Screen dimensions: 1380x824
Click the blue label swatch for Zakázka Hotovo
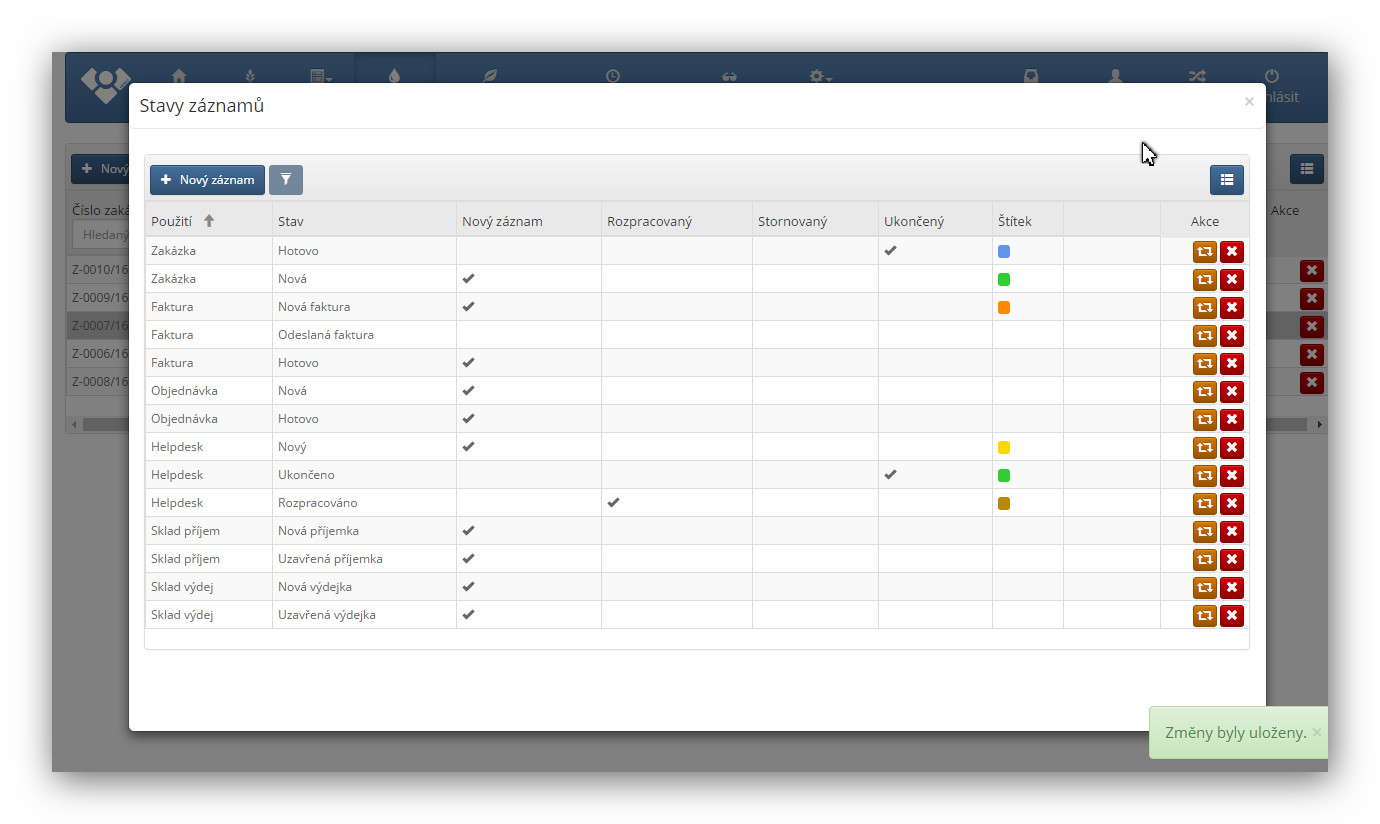[x=1004, y=252]
